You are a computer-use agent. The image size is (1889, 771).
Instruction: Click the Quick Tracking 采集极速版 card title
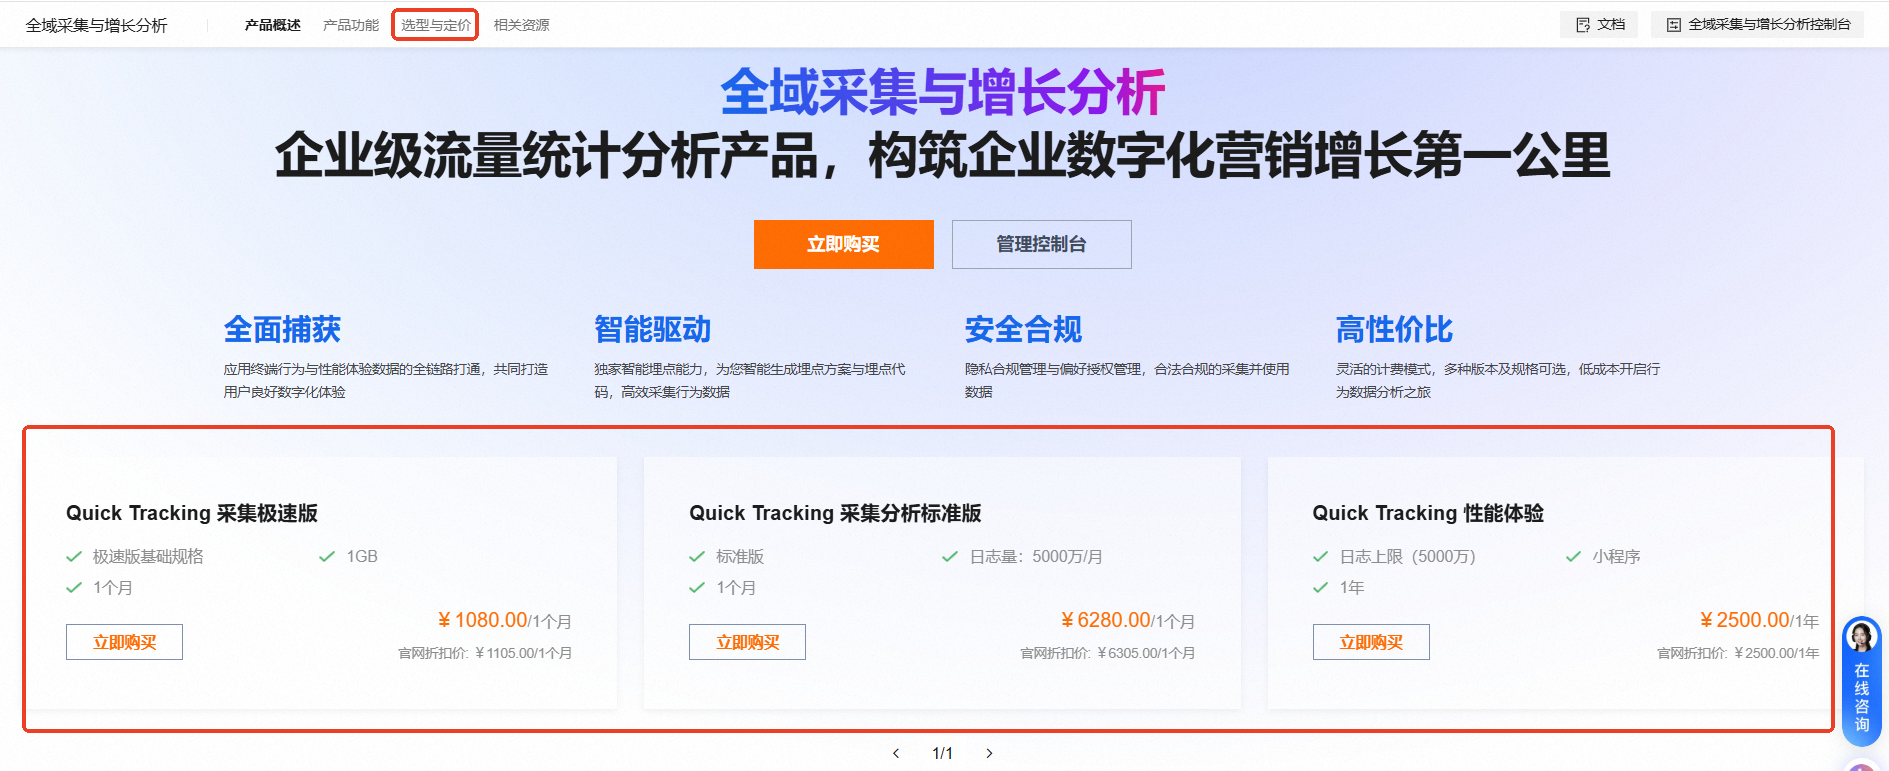click(x=192, y=513)
